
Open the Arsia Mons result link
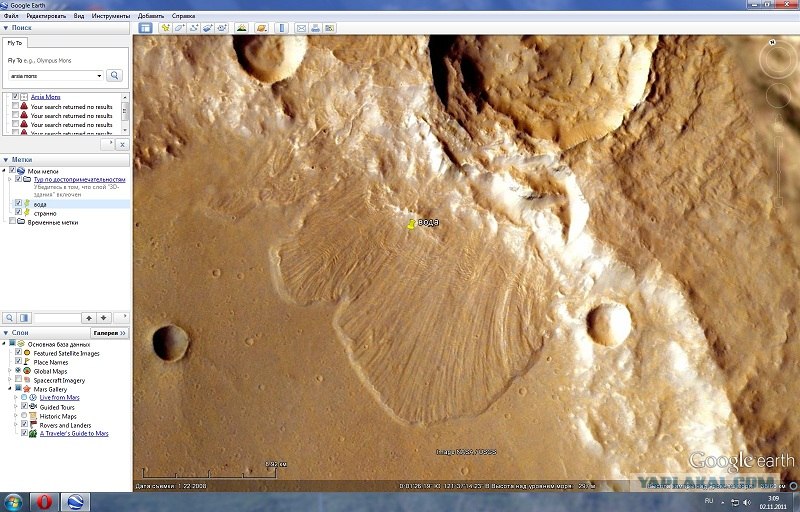pyautogui.click(x=45, y=97)
